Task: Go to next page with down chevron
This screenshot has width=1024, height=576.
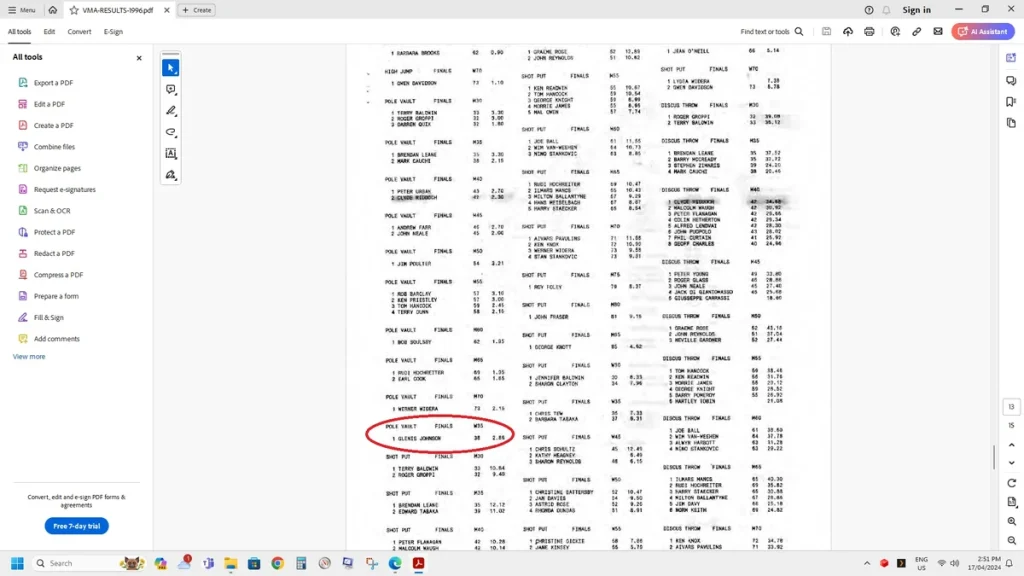Action: [1012, 463]
